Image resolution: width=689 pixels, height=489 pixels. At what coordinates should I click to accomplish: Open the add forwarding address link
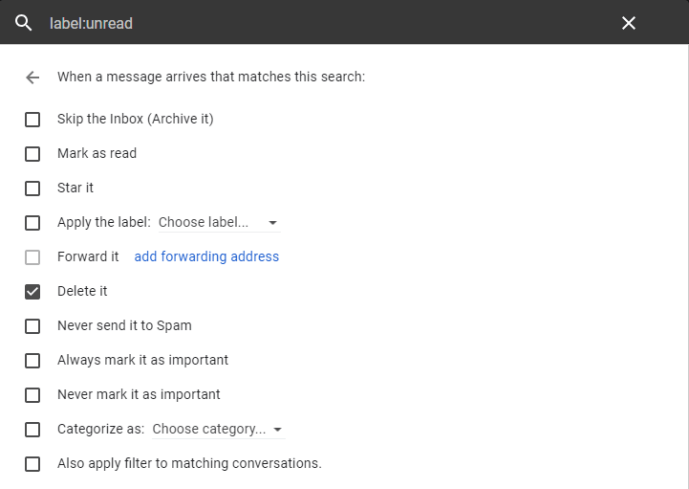(206, 257)
